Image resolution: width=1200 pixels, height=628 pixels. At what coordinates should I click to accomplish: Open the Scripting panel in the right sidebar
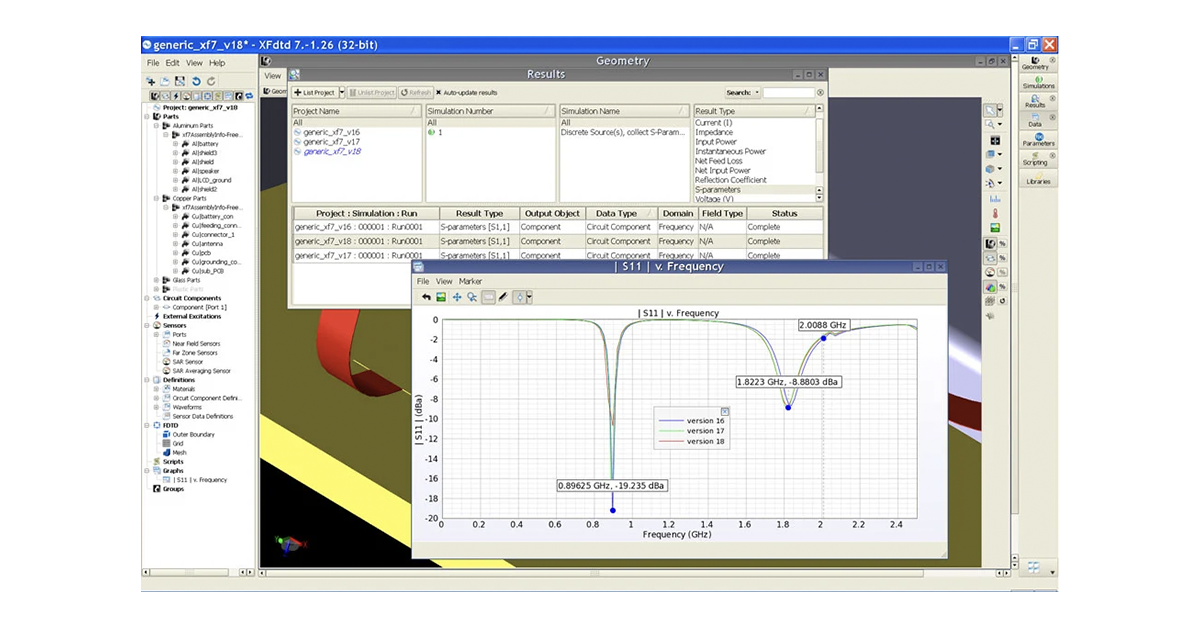click(x=1038, y=160)
